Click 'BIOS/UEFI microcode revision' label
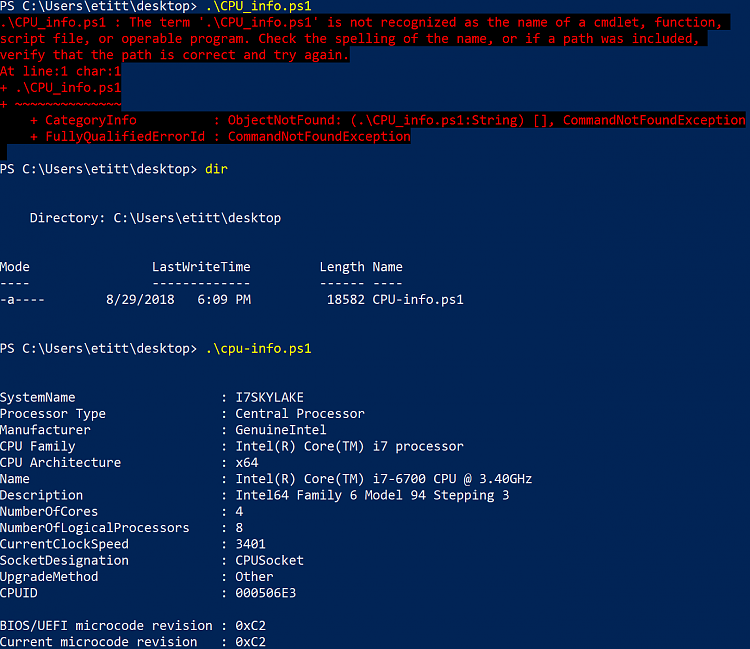 coord(106,626)
